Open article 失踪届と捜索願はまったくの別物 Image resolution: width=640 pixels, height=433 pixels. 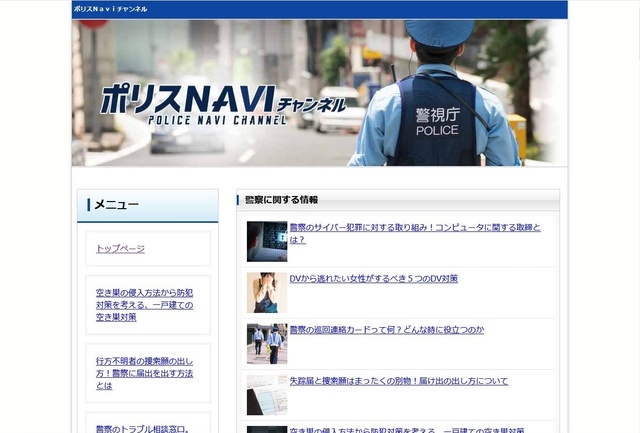click(x=399, y=381)
